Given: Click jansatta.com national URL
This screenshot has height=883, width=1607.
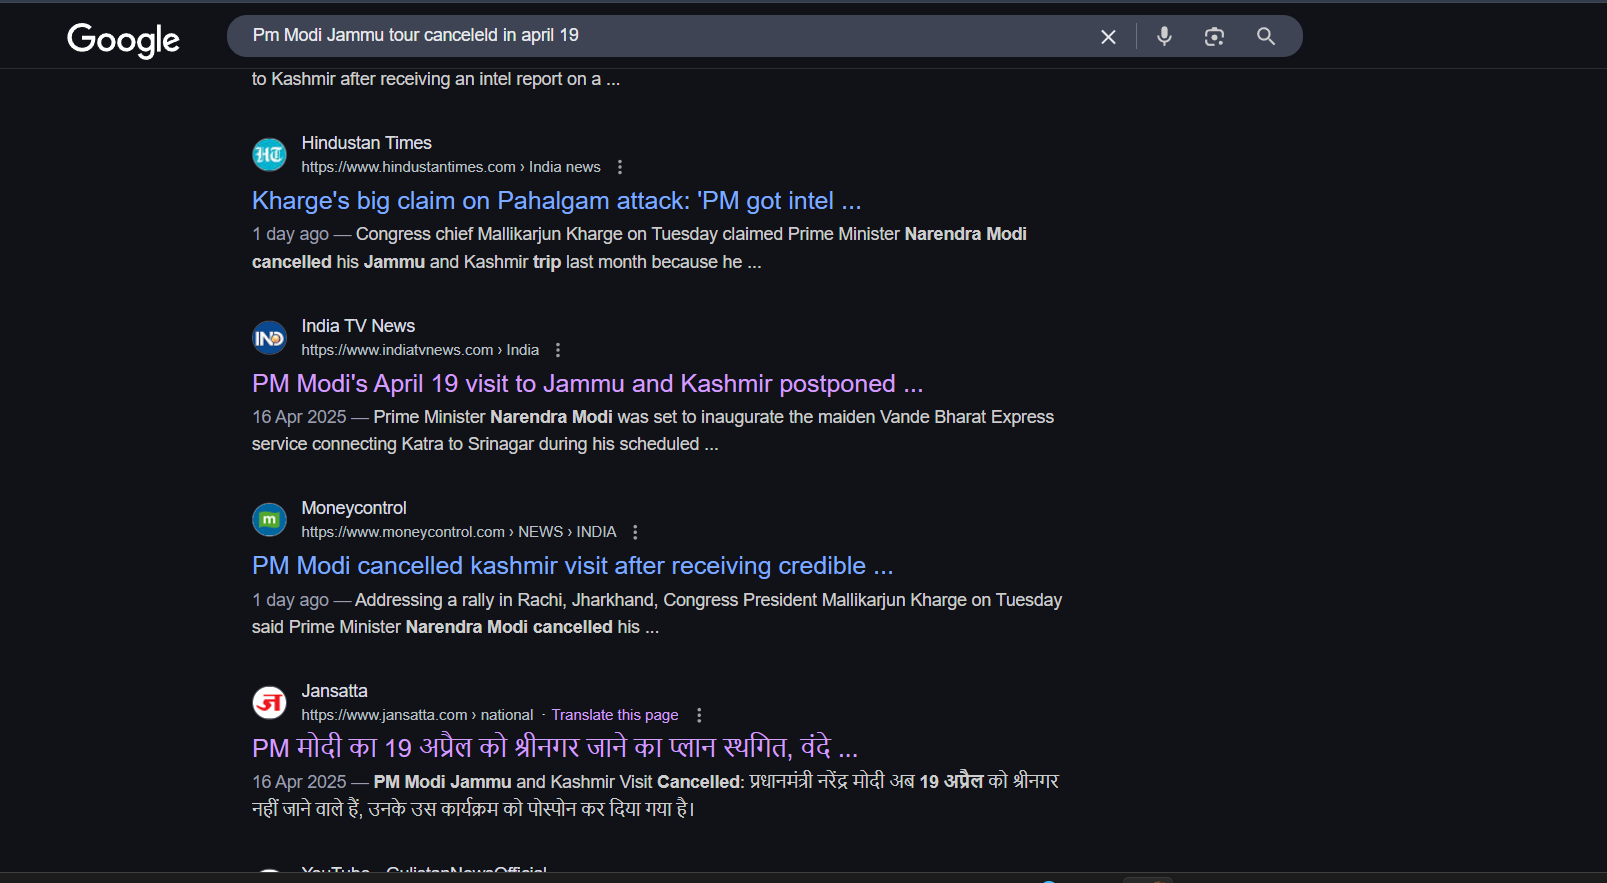Looking at the screenshot, I should (x=417, y=715).
